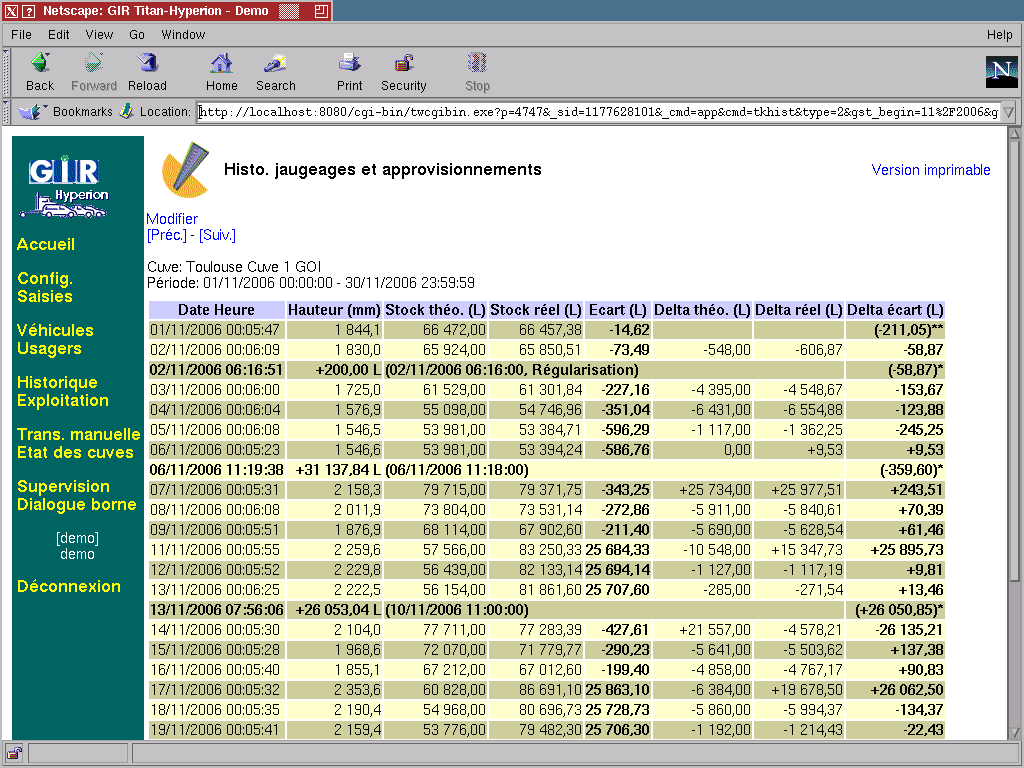Open the Trans. manuelle sidebar link
This screenshot has height=768, width=1024.
coord(78,434)
